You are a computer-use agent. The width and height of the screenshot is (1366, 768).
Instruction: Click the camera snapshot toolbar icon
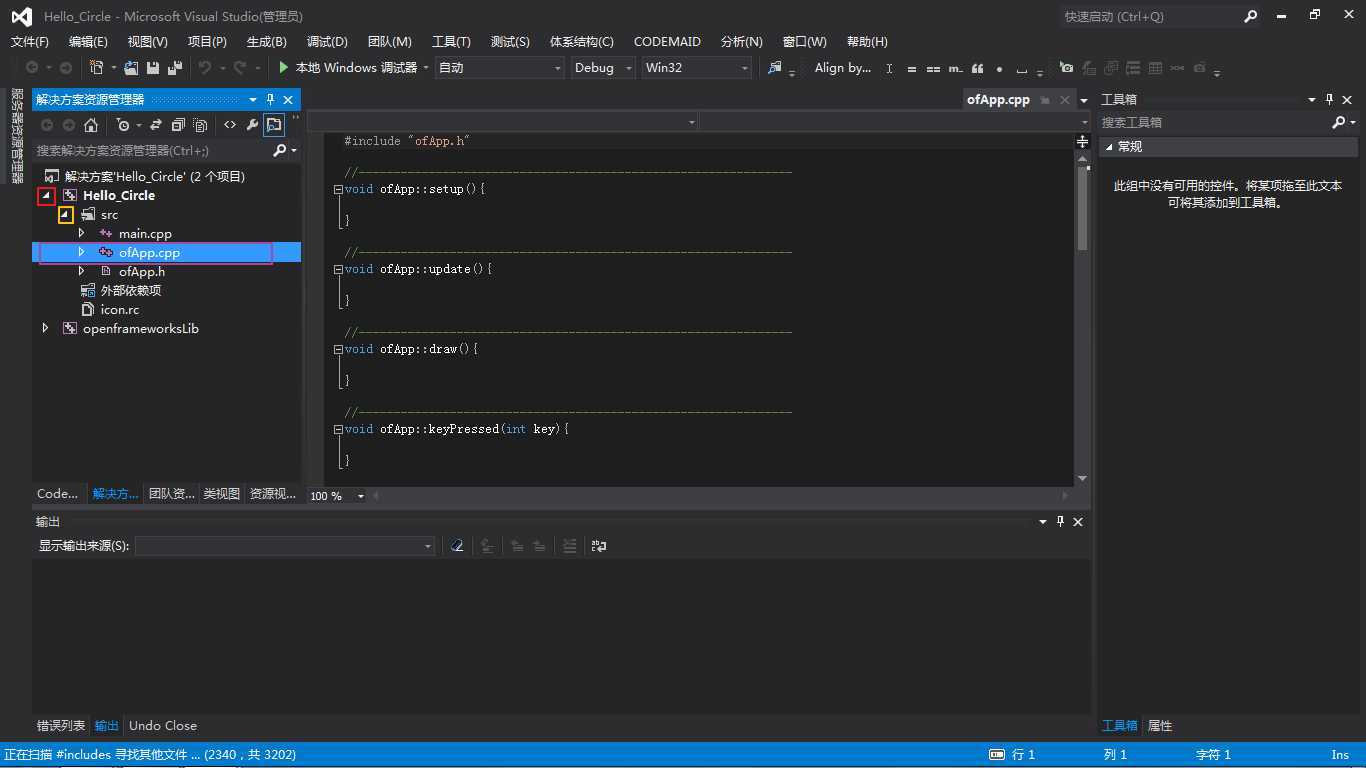pos(1066,68)
